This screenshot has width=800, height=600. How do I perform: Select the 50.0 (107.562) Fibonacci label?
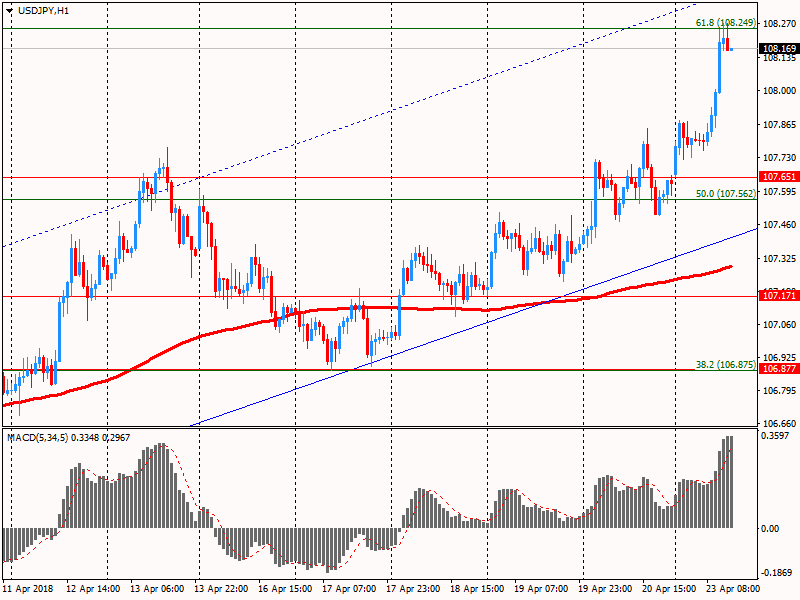point(726,194)
